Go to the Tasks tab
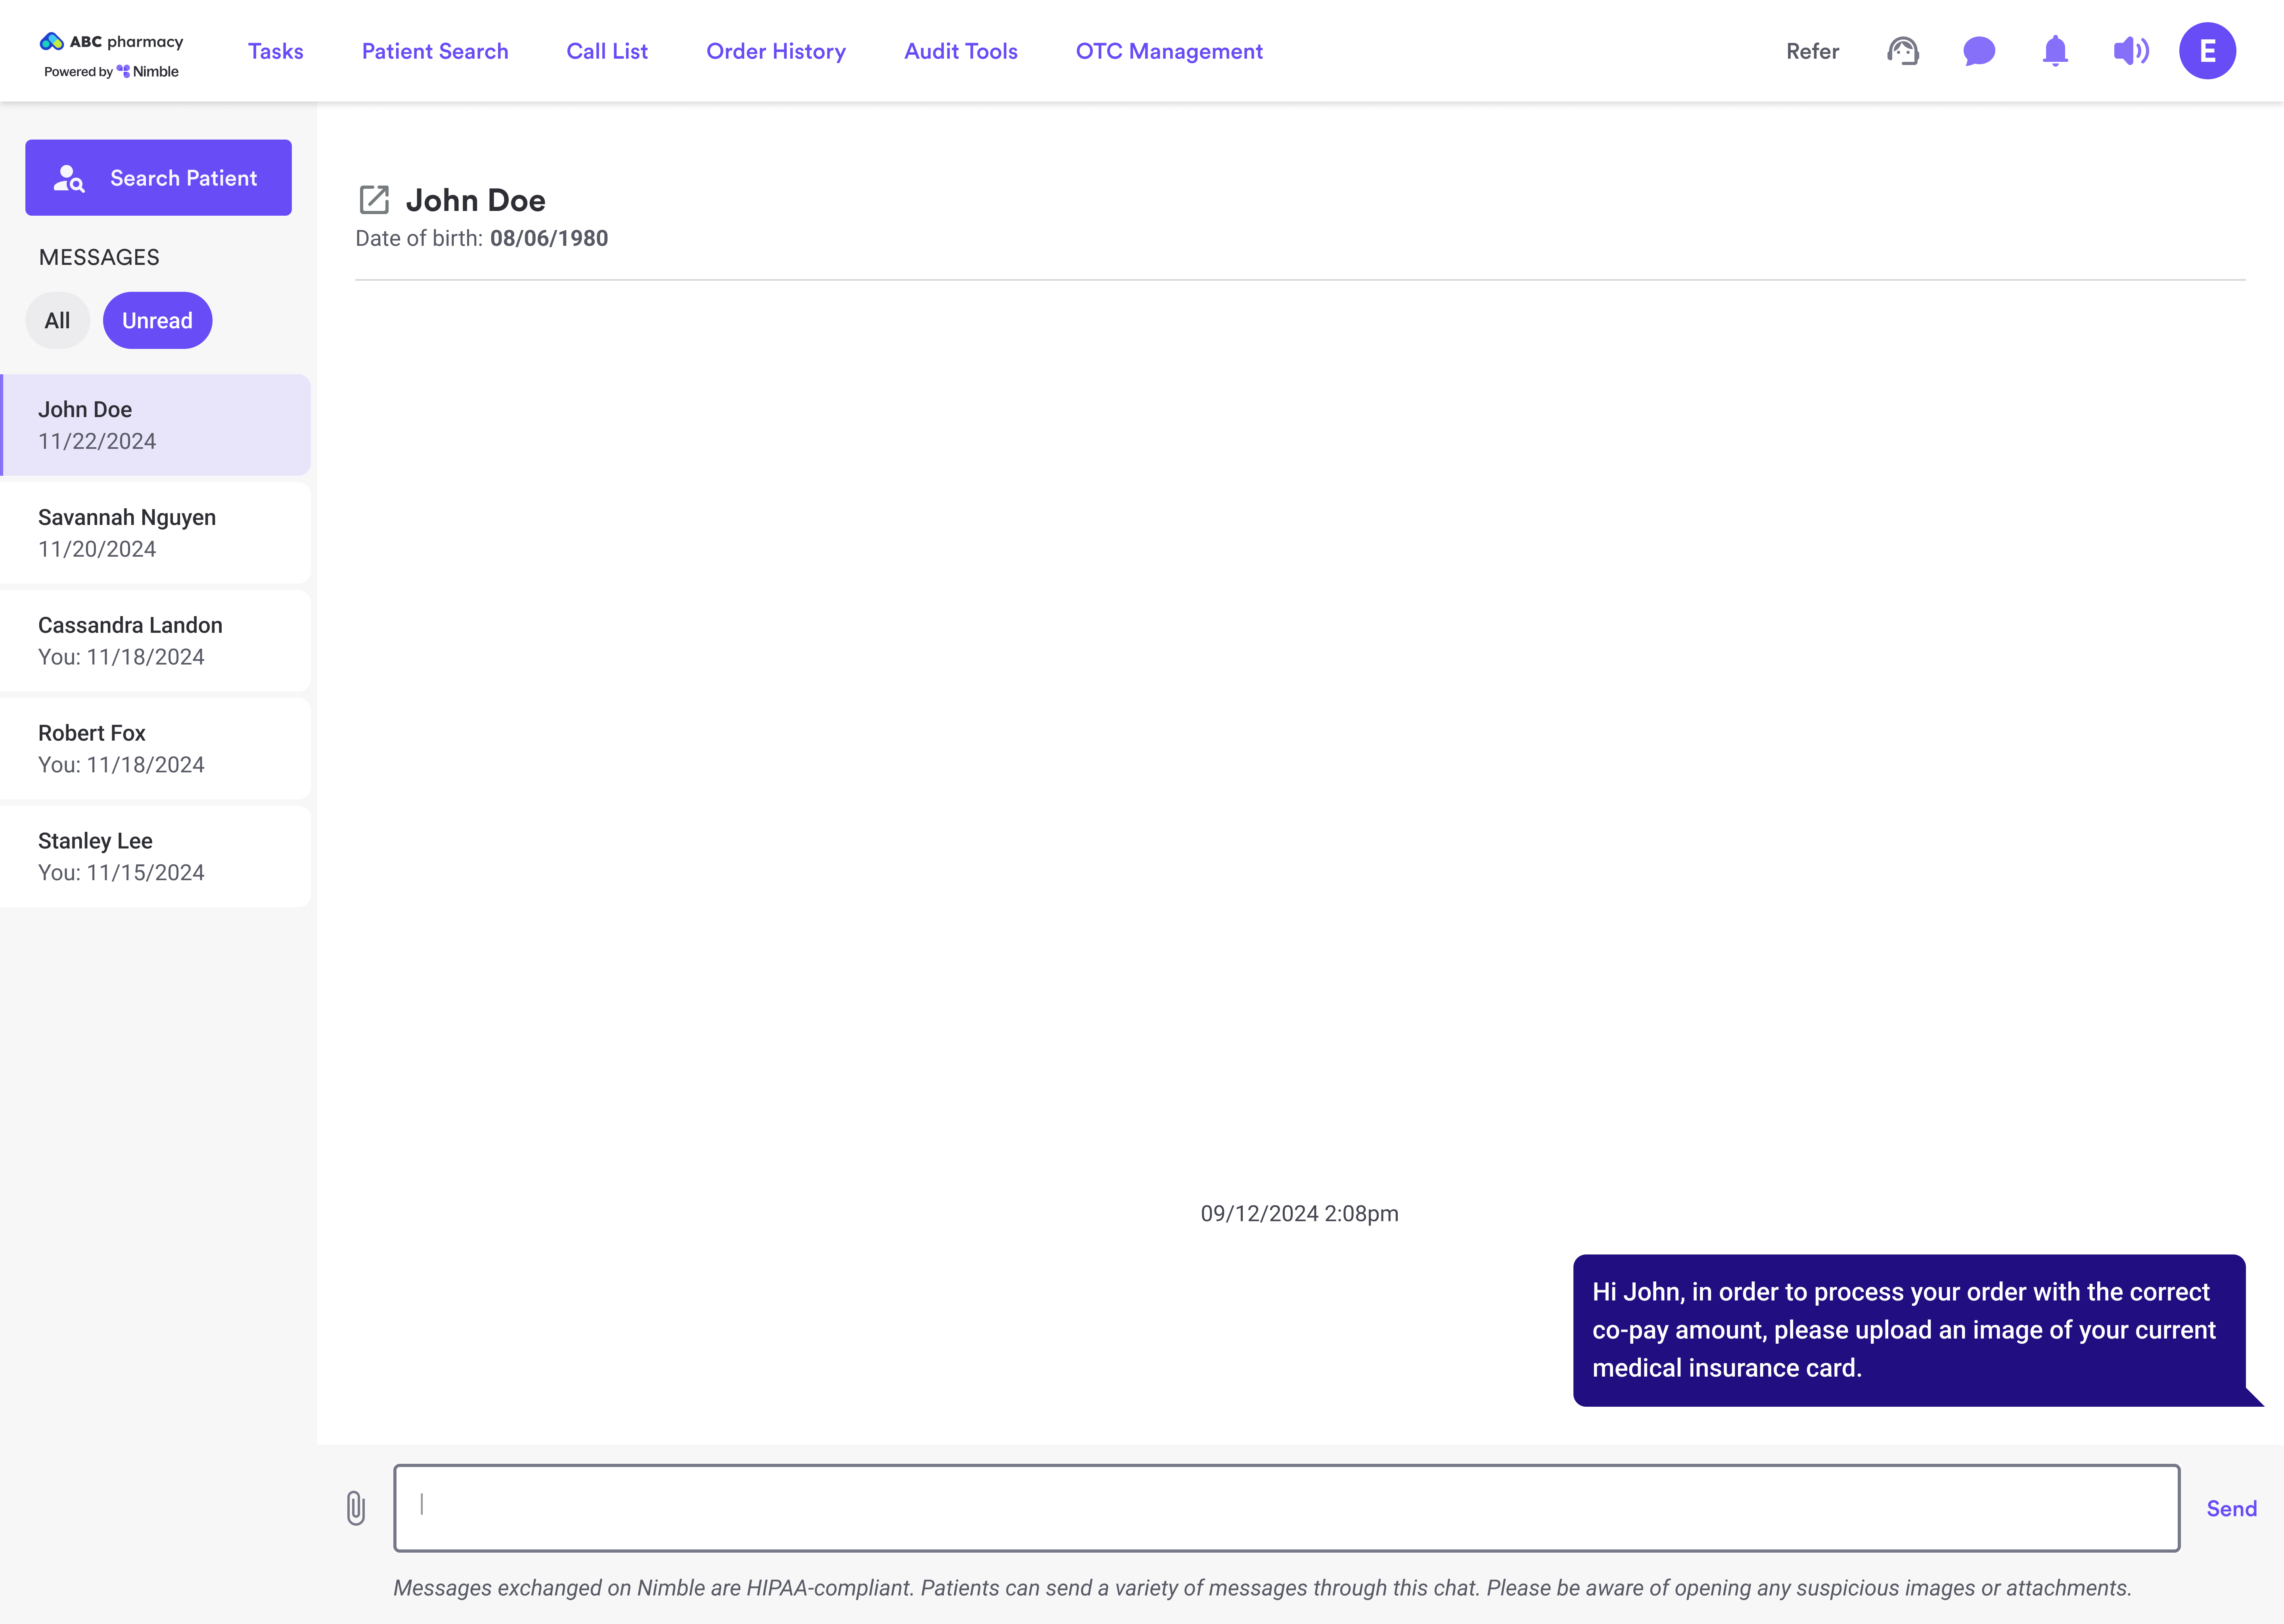The height and width of the screenshot is (1624, 2284). [275, 51]
